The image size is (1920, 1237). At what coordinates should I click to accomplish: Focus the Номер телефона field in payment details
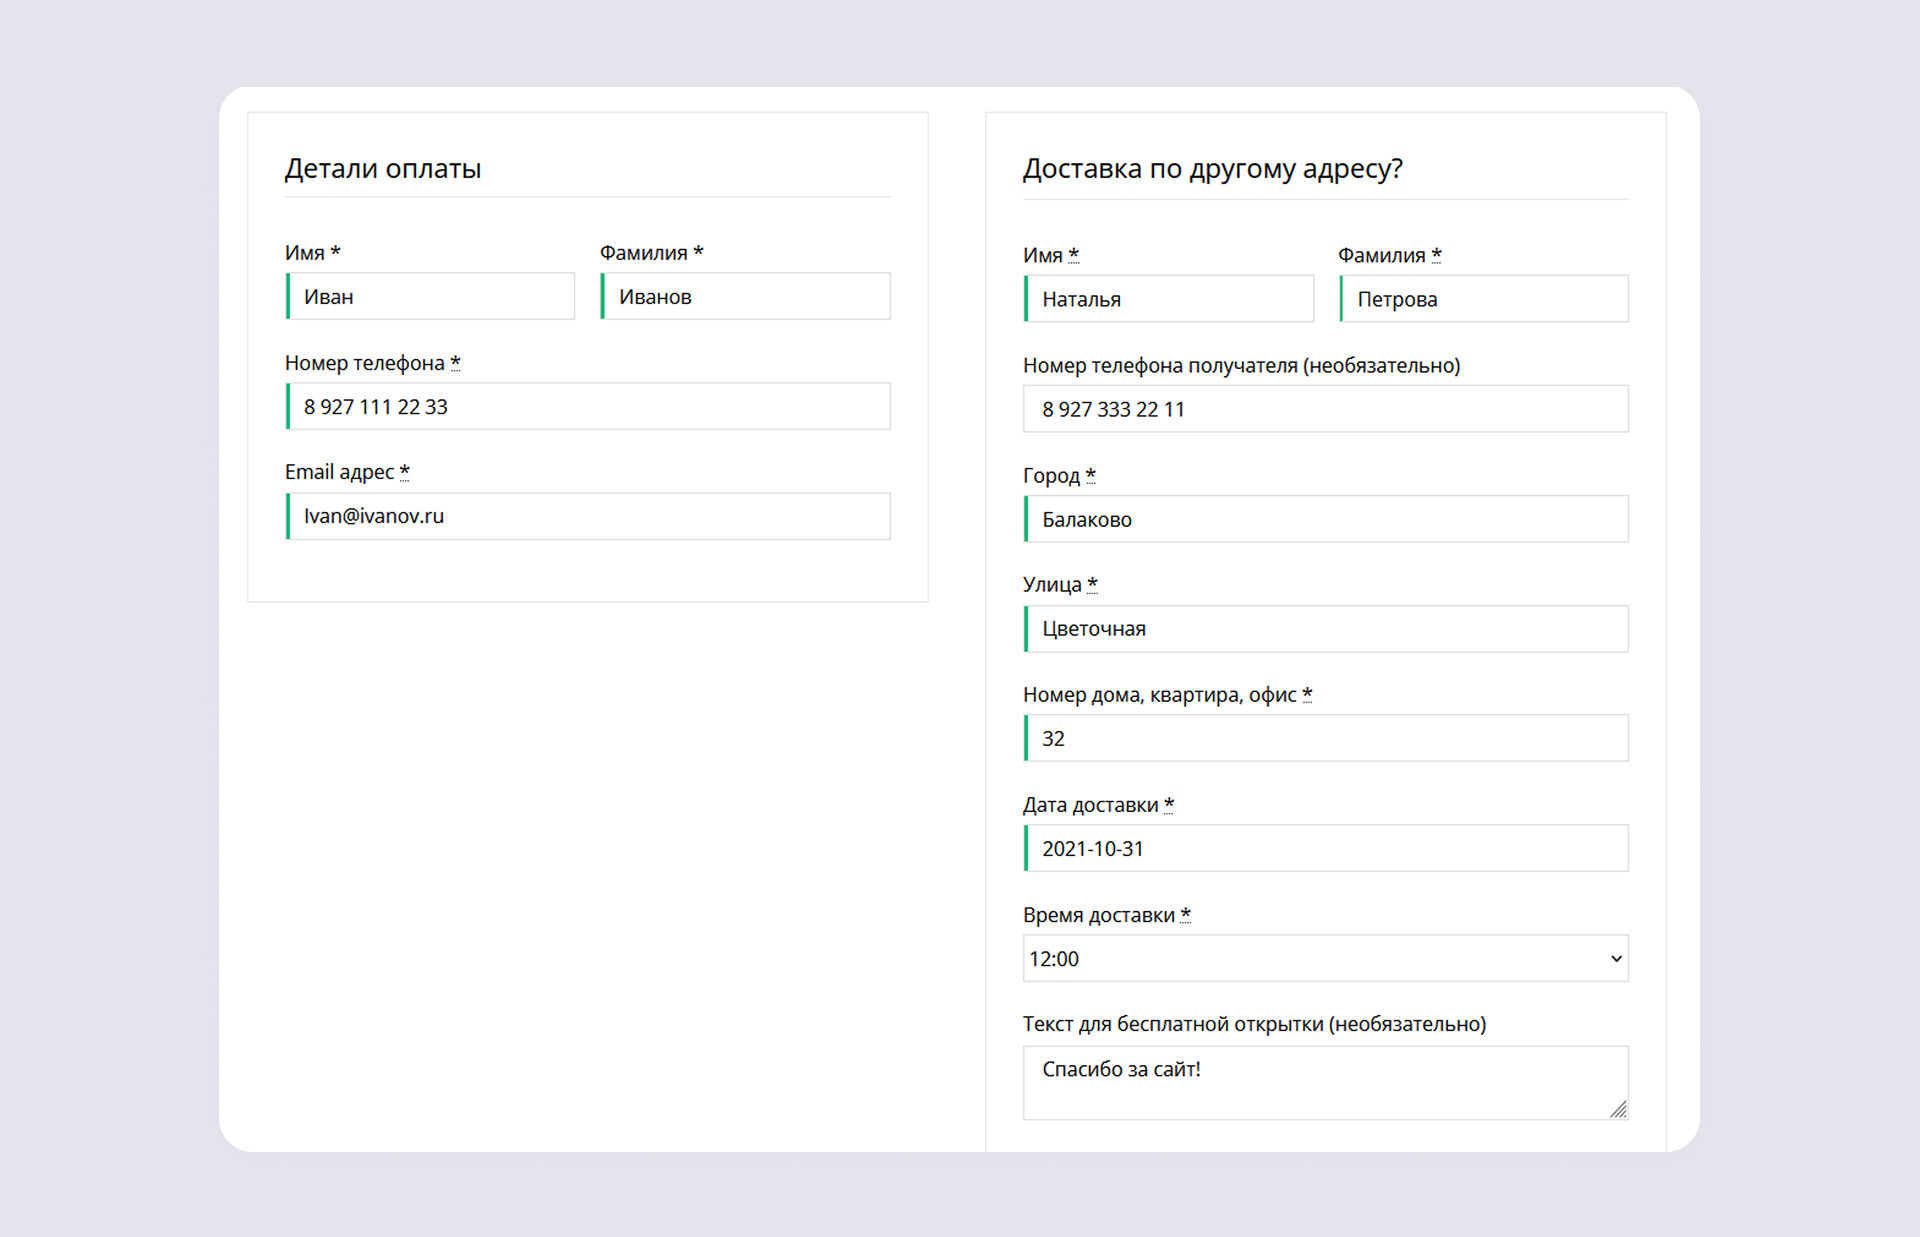click(588, 407)
